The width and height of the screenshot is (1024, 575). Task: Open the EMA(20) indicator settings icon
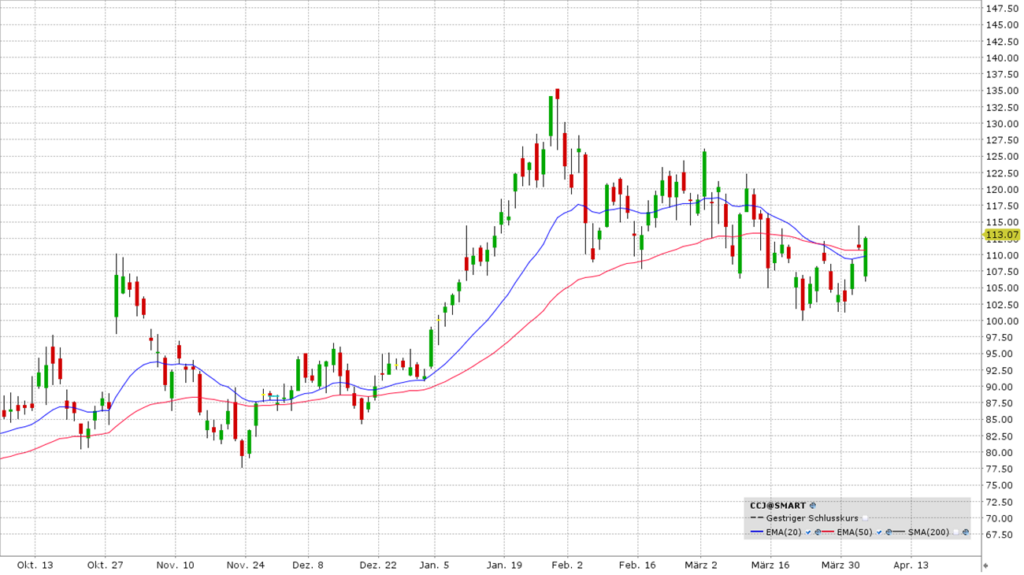[x=818, y=532]
